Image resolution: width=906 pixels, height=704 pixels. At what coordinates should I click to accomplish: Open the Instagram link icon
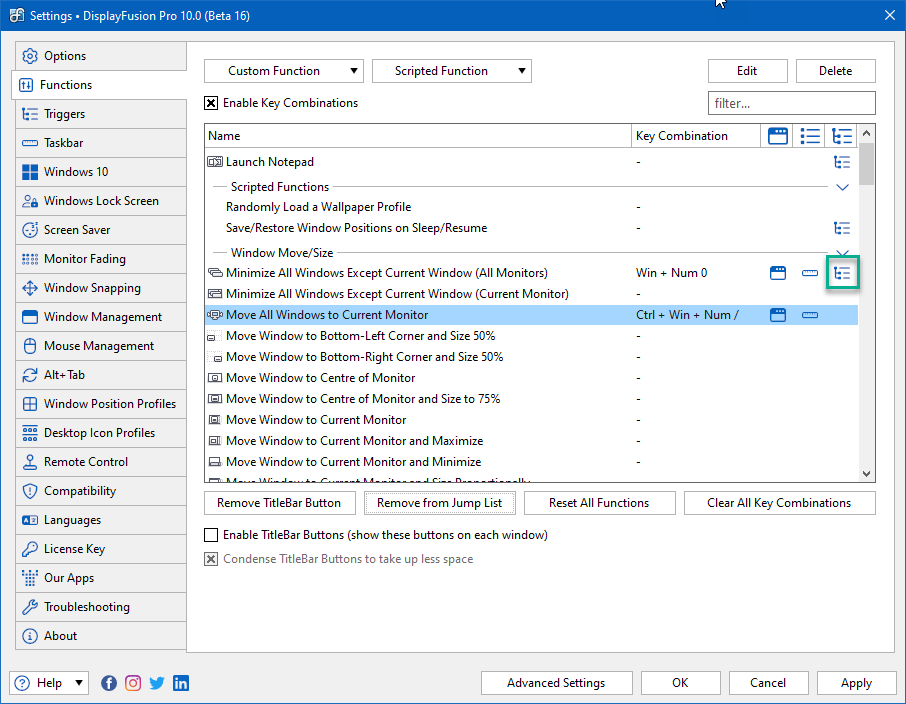(x=133, y=683)
